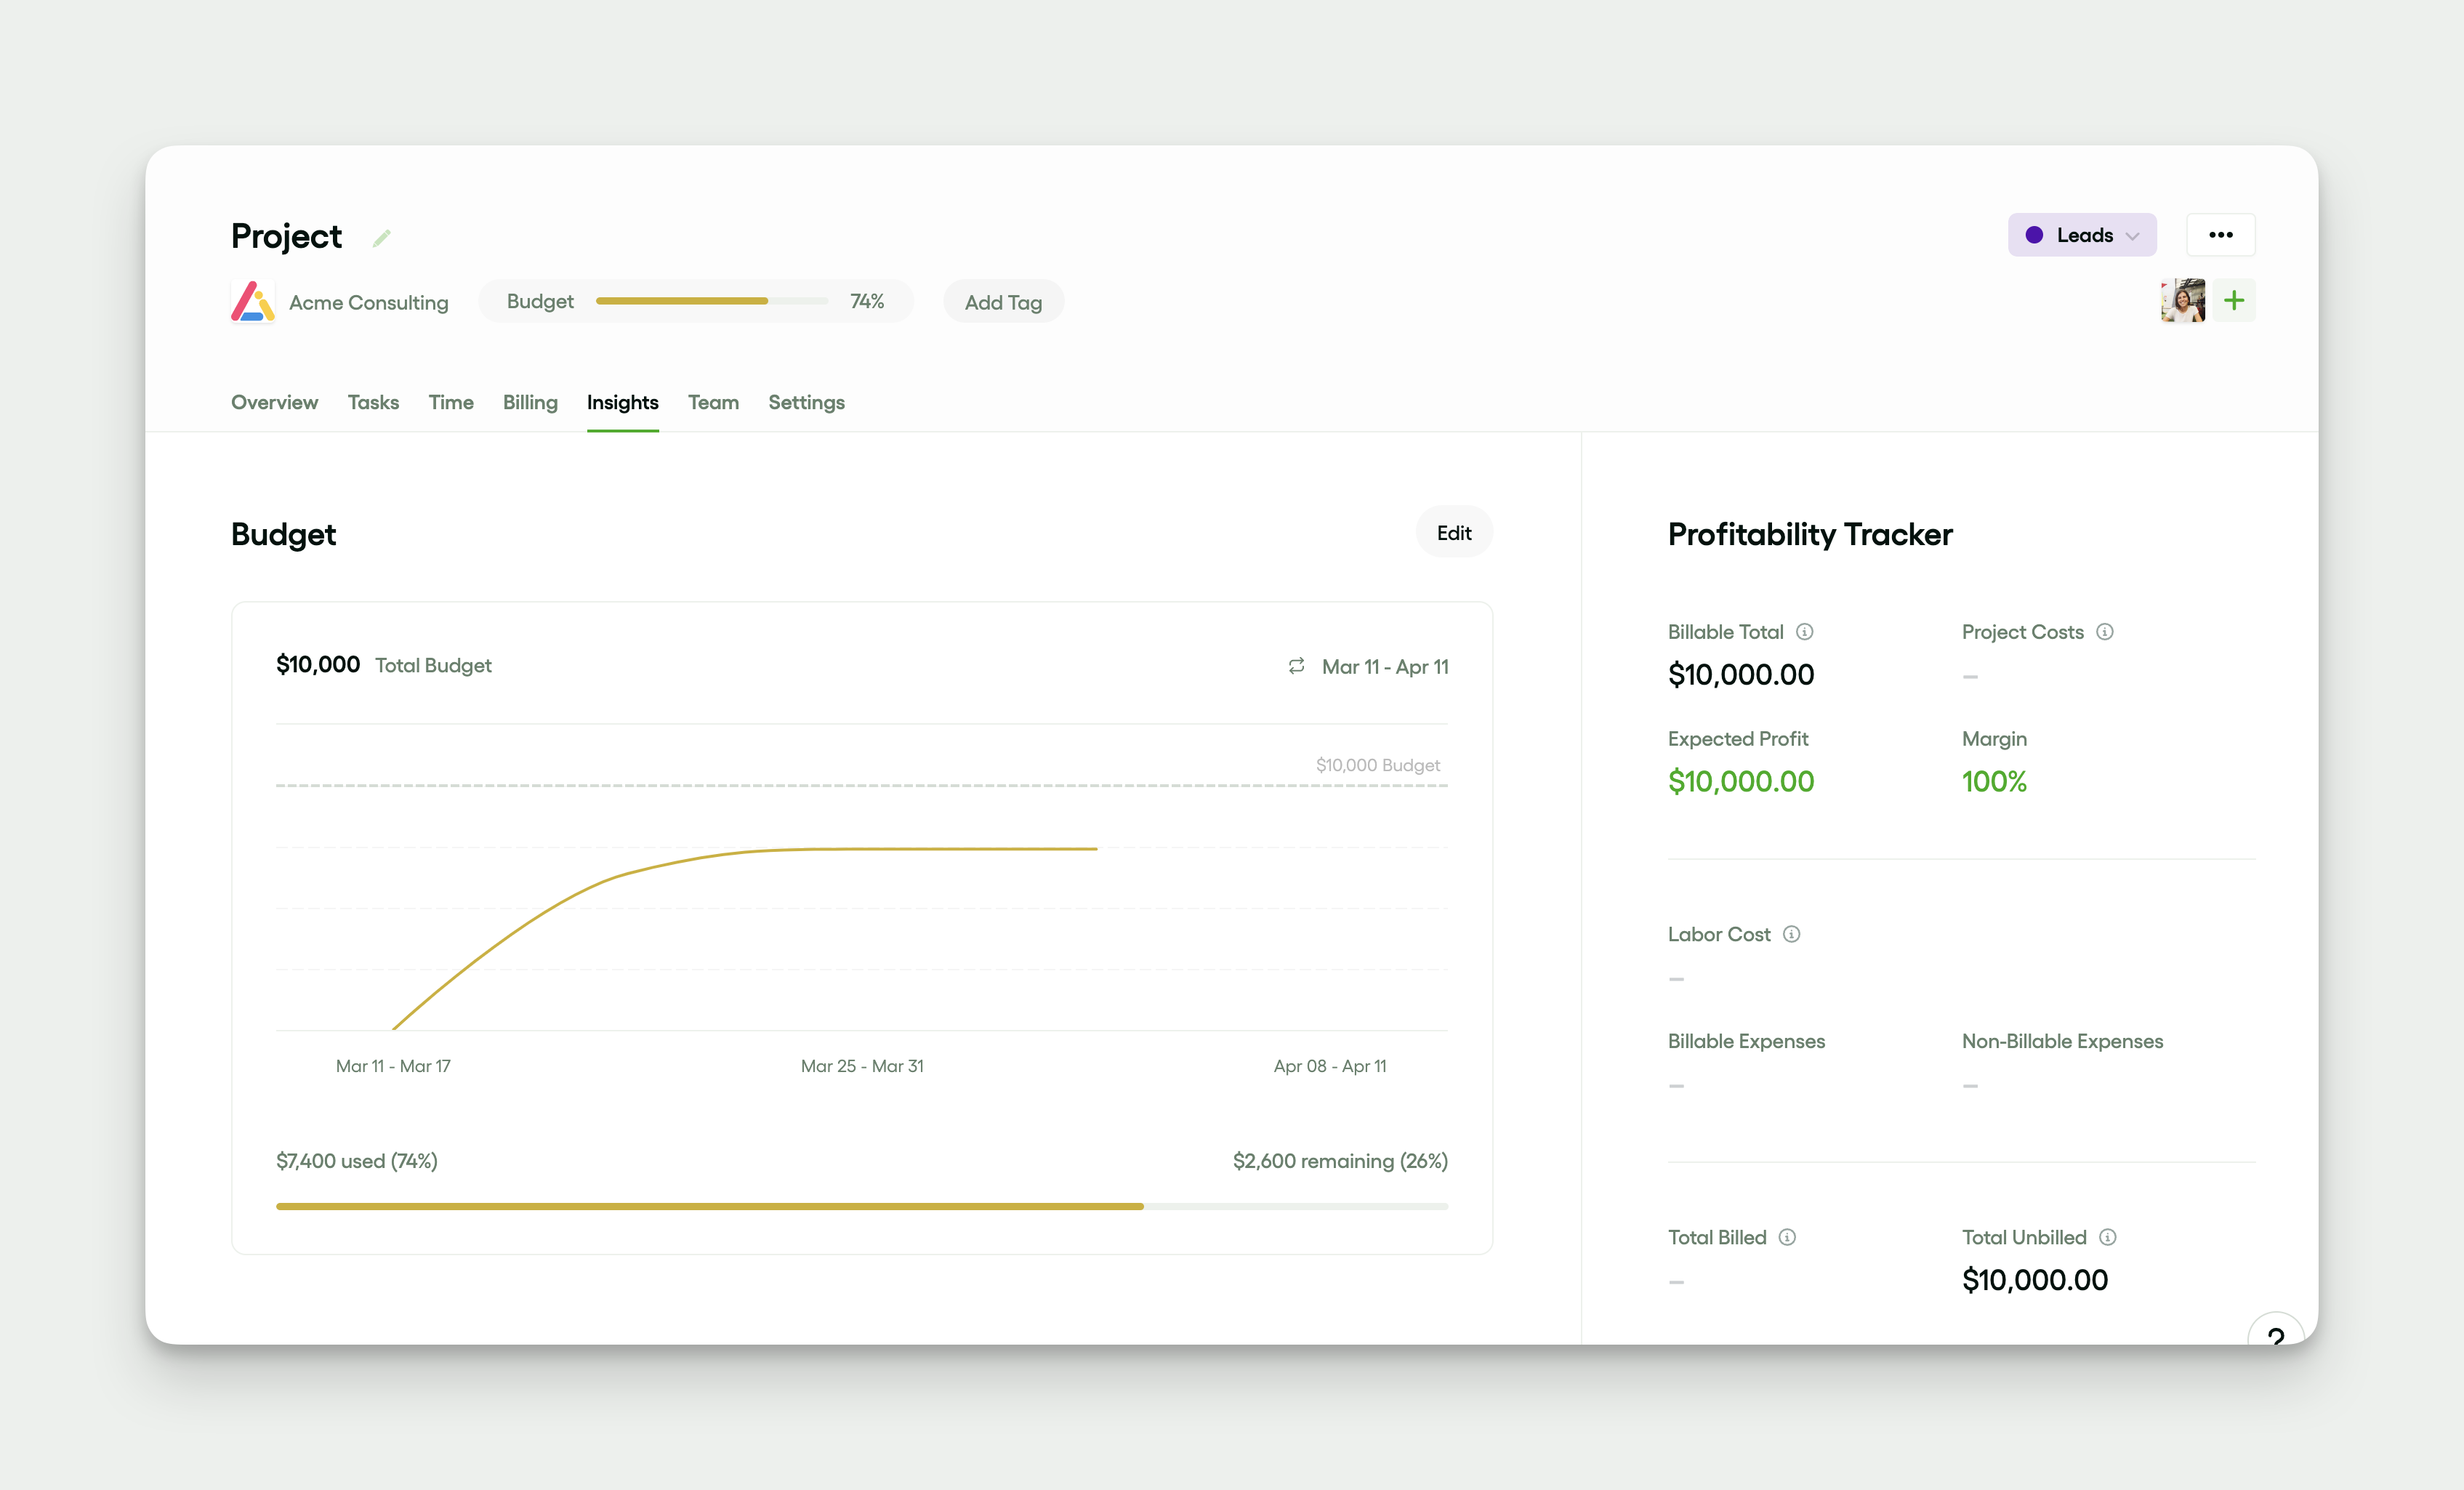
Task: Click the Labor Cost info icon
Action: coord(1791,934)
